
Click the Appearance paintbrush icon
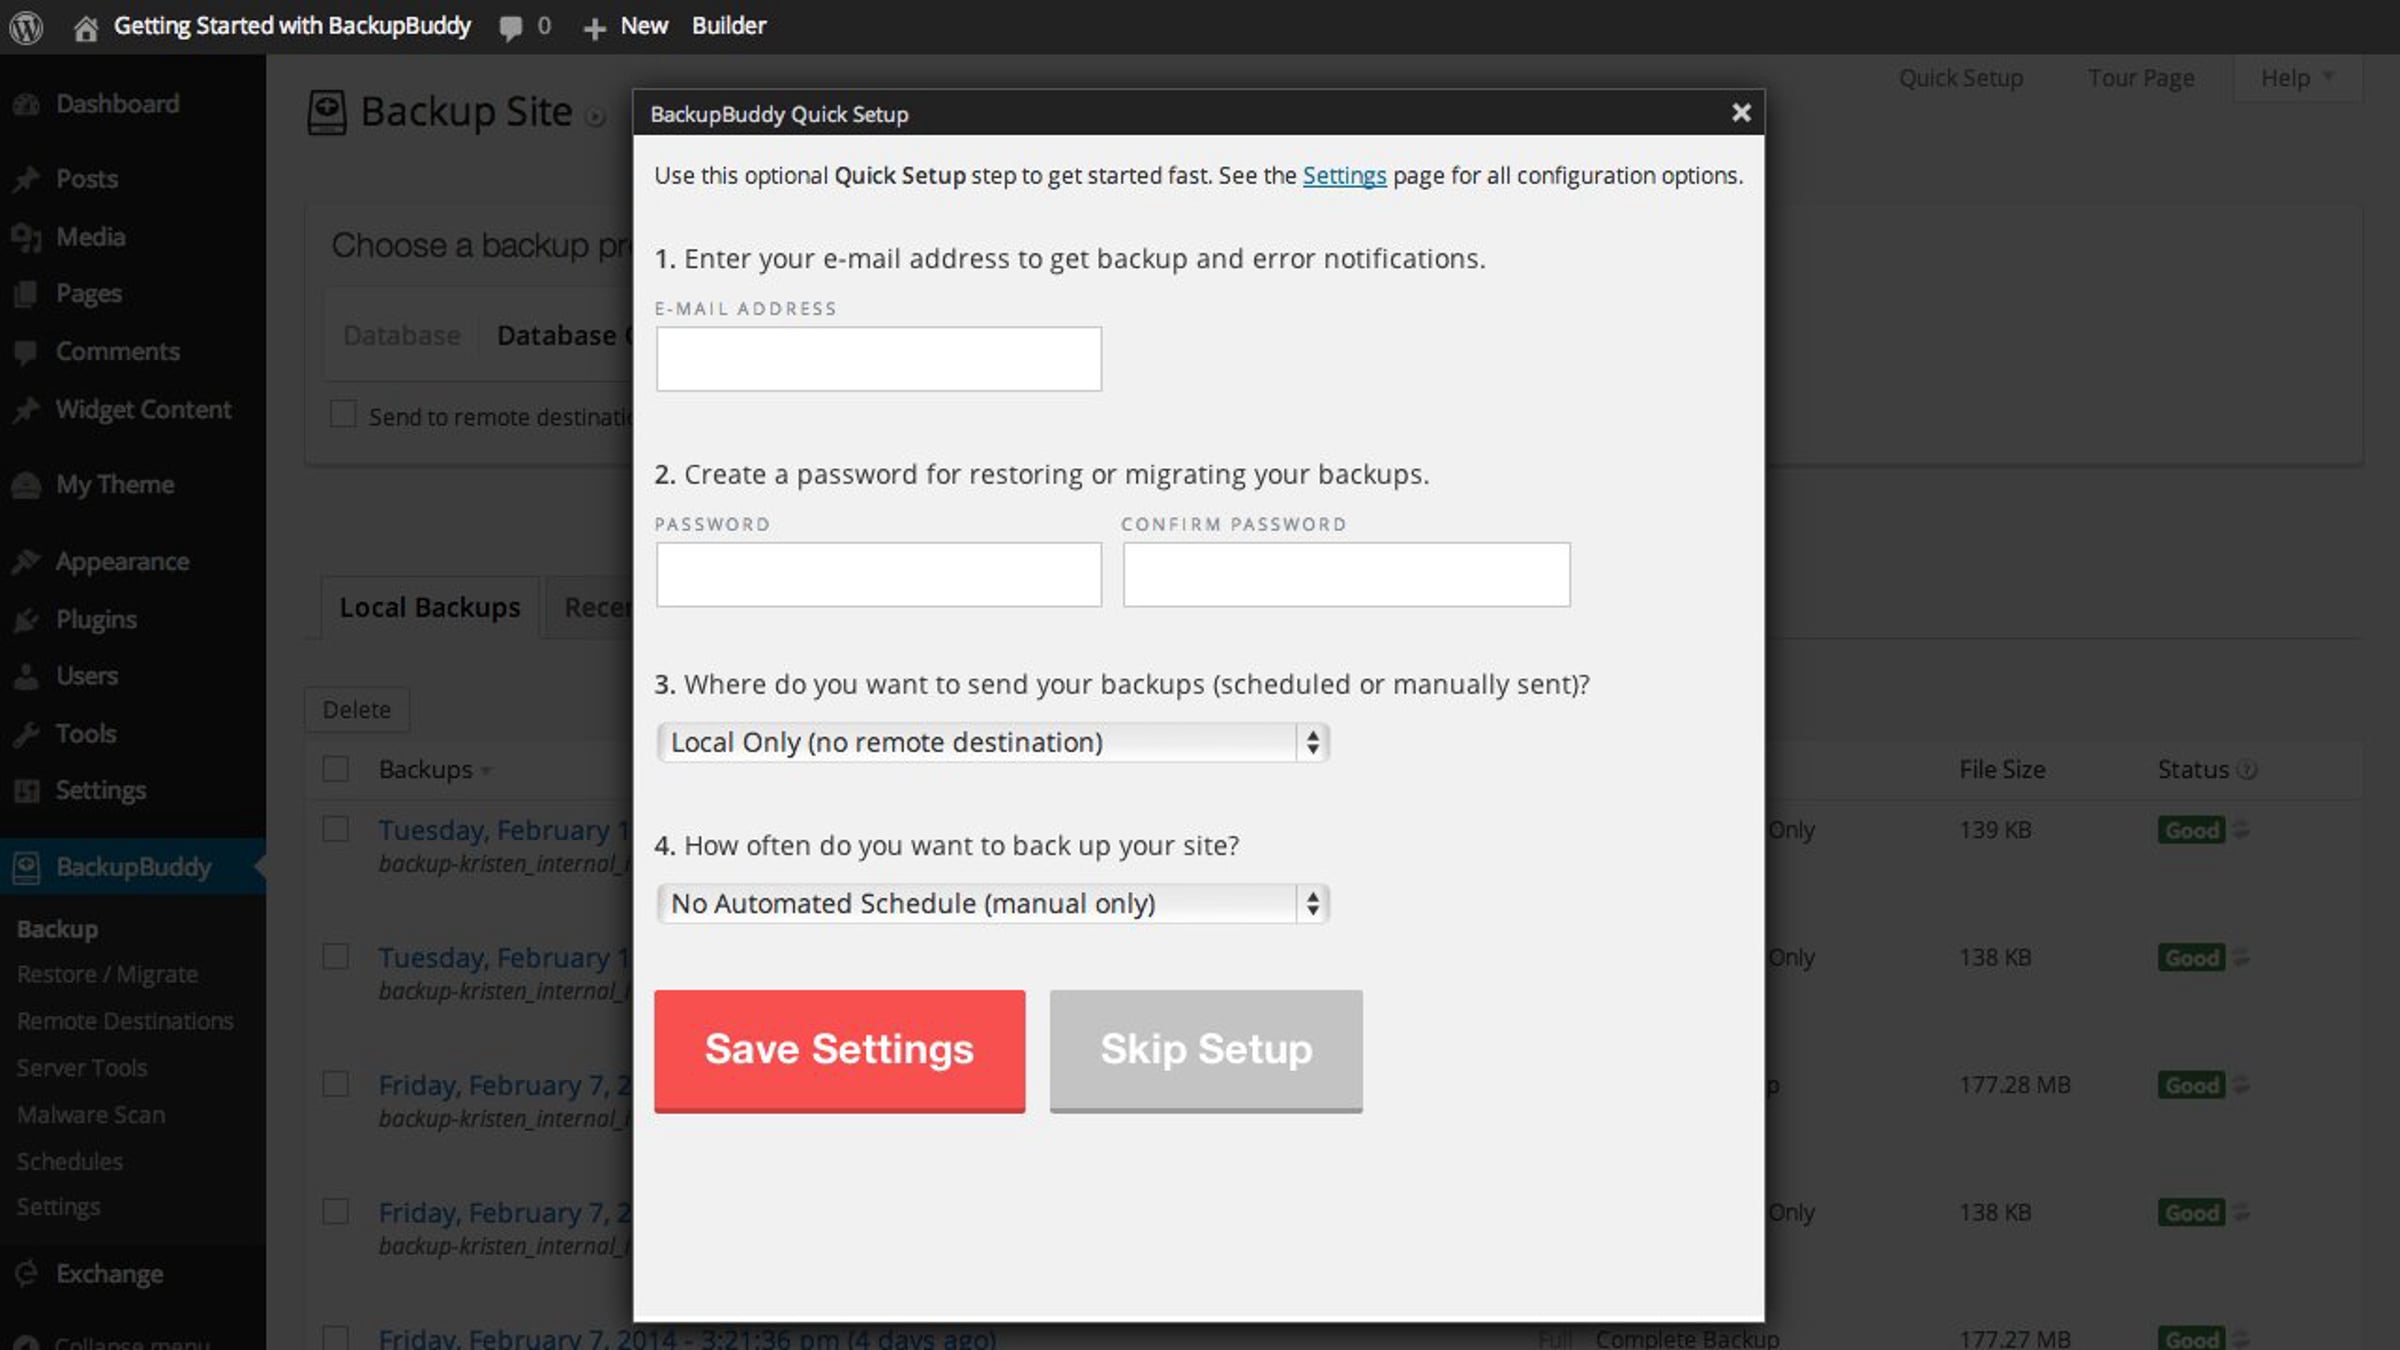(27, 562)
